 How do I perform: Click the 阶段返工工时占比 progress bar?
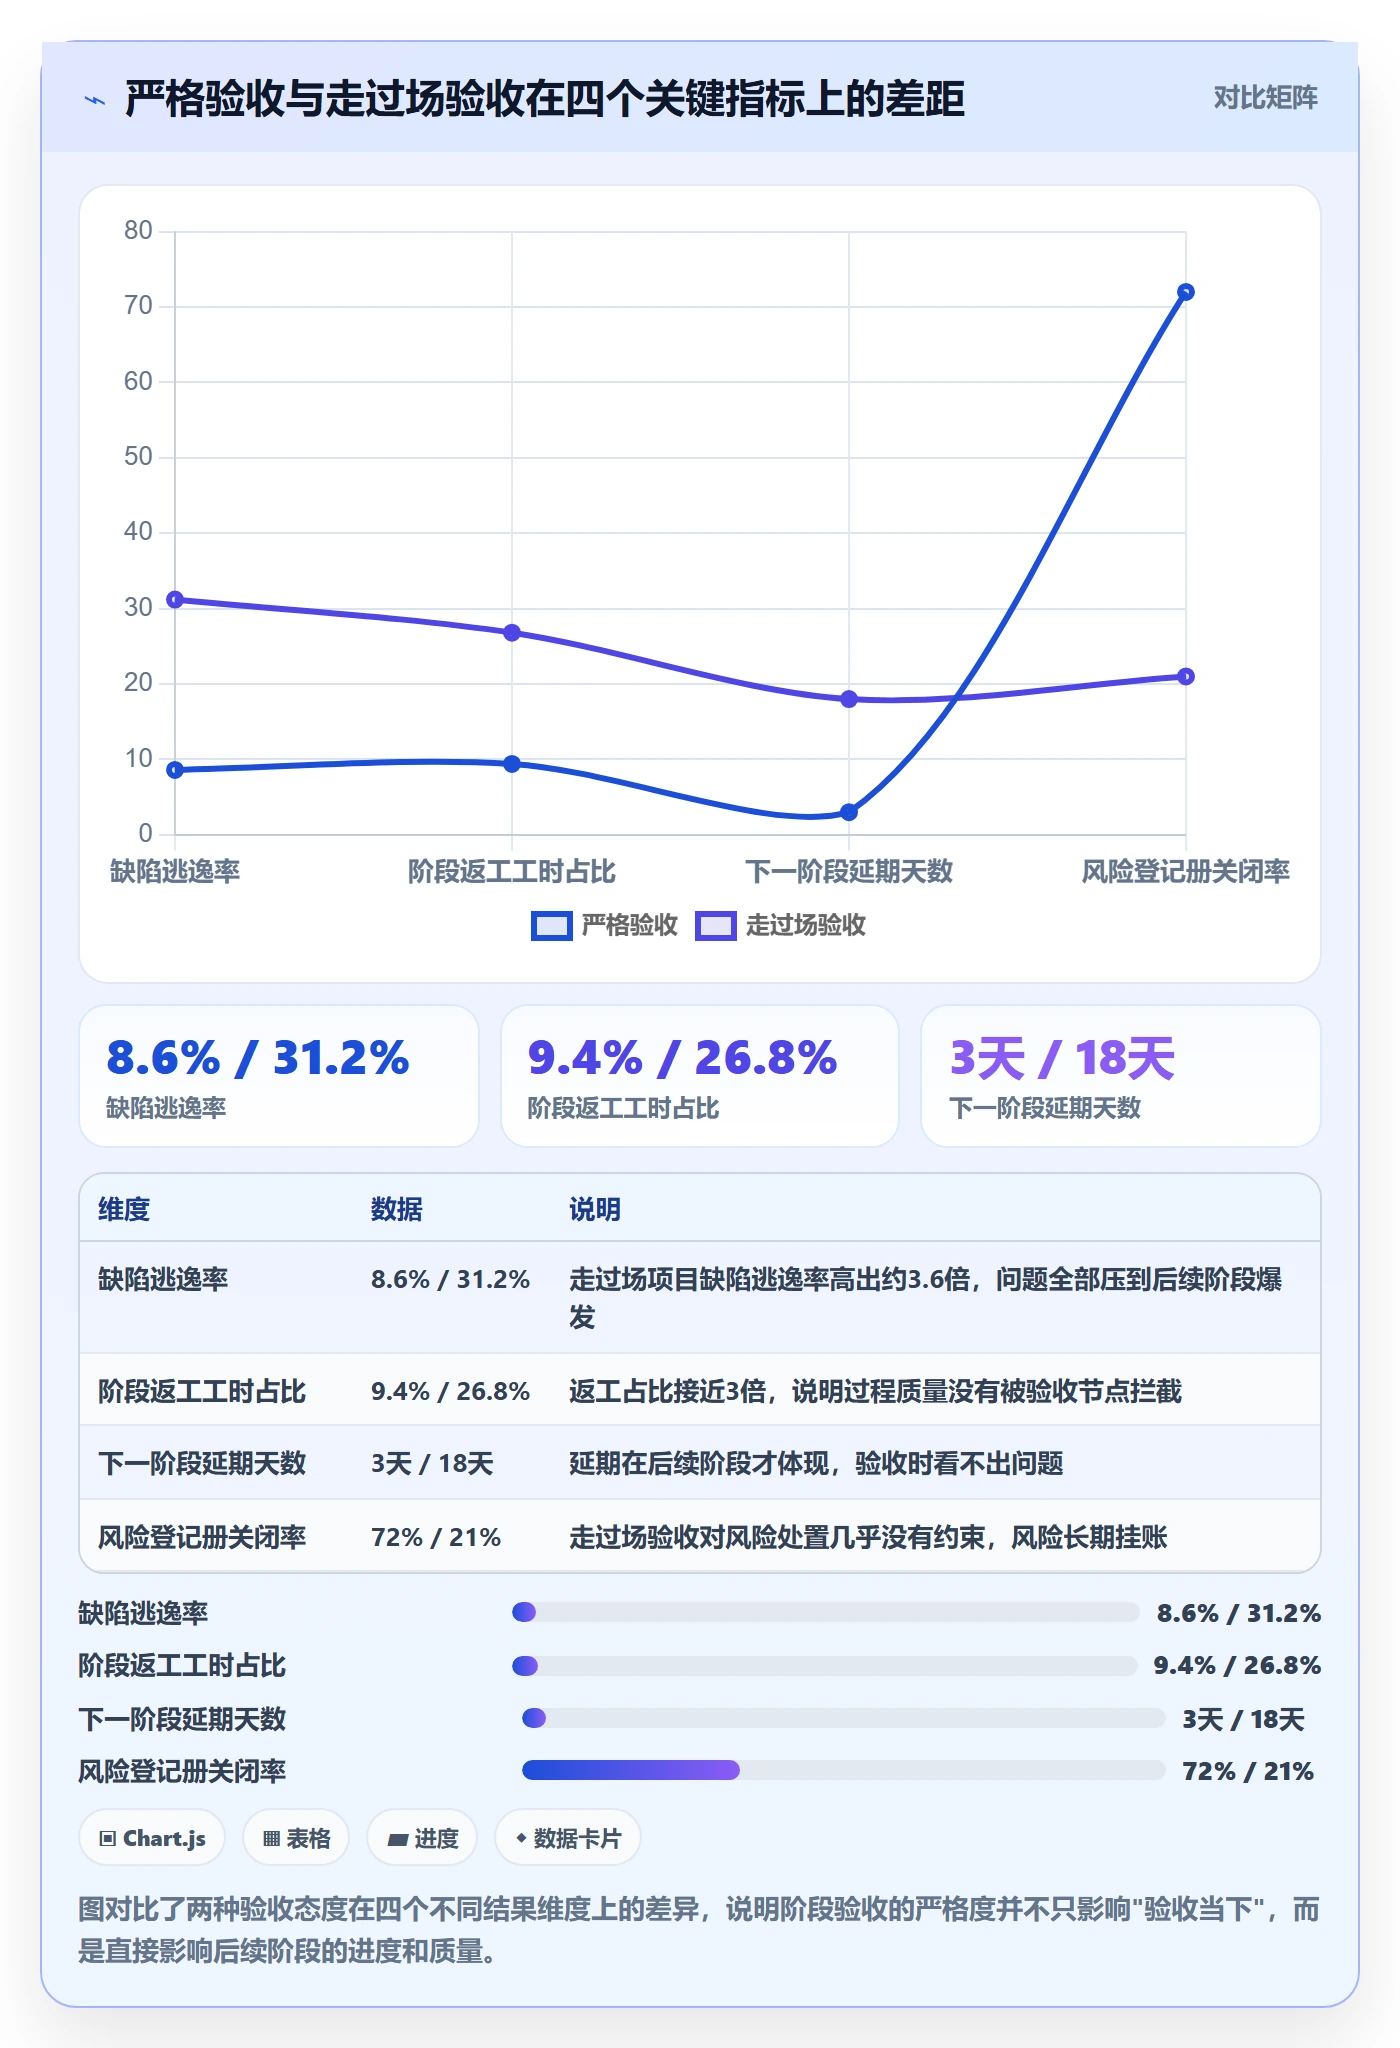click(x=824, y=1666)
